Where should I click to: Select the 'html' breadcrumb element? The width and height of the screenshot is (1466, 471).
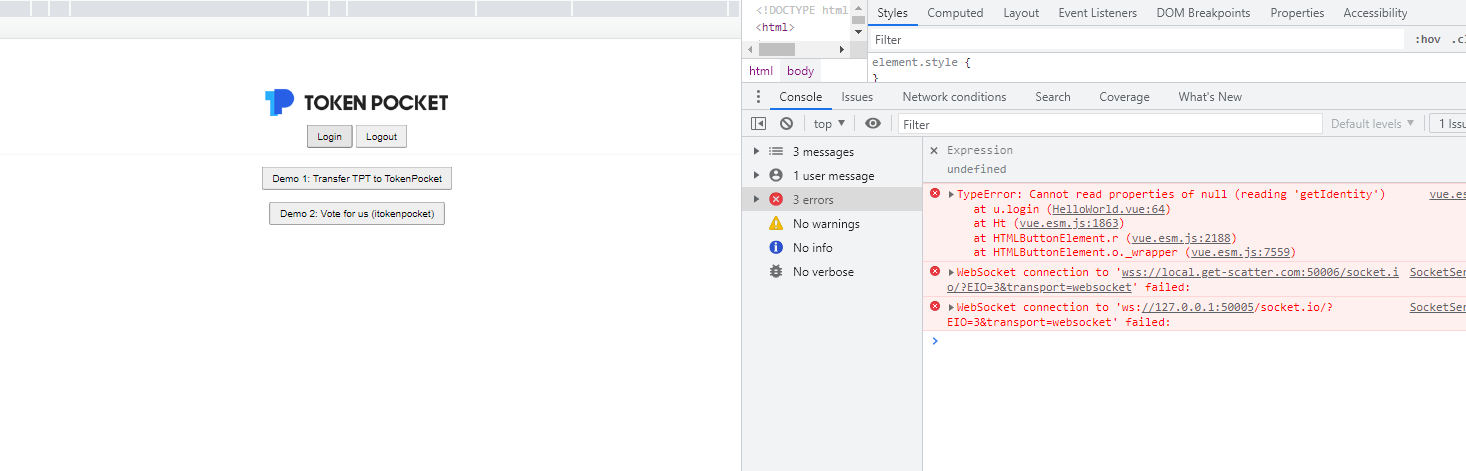[x=761, y=71]
